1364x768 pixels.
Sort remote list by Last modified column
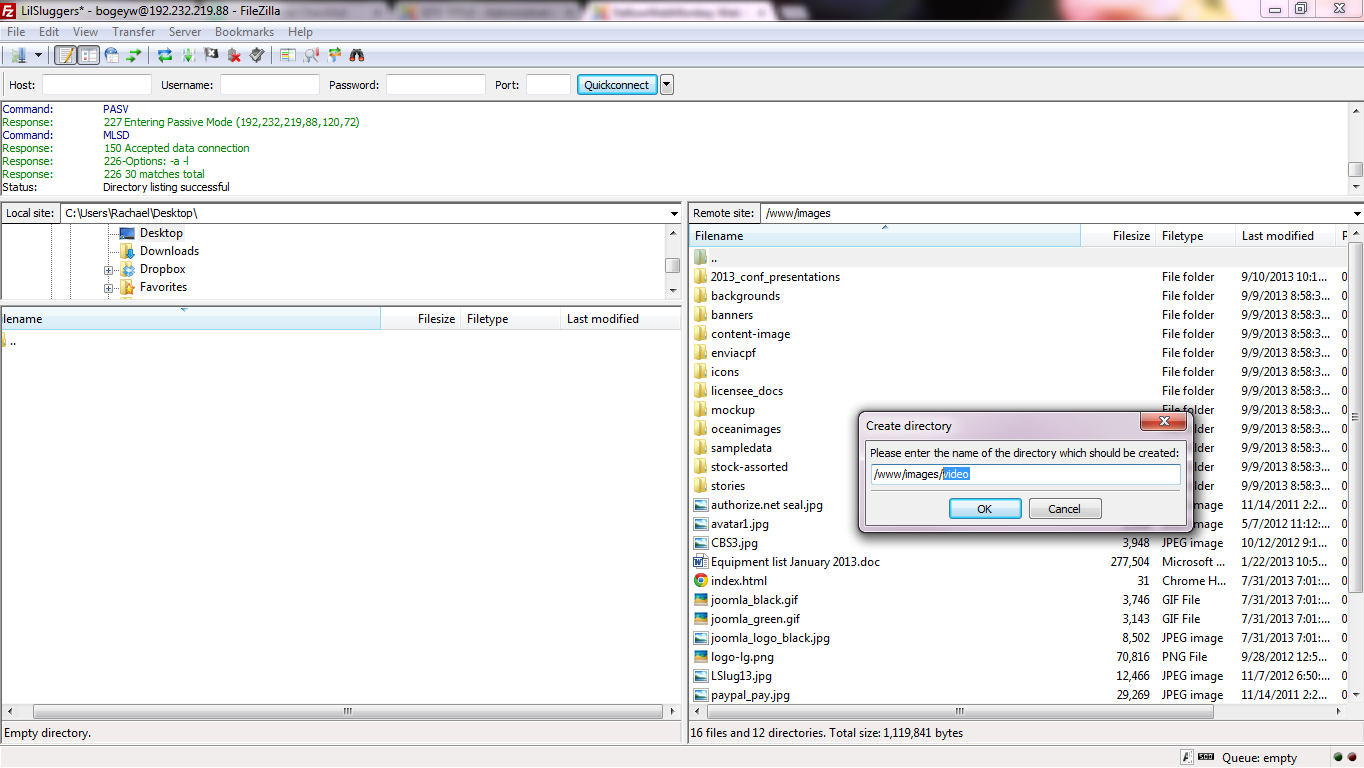(1286, 236)
